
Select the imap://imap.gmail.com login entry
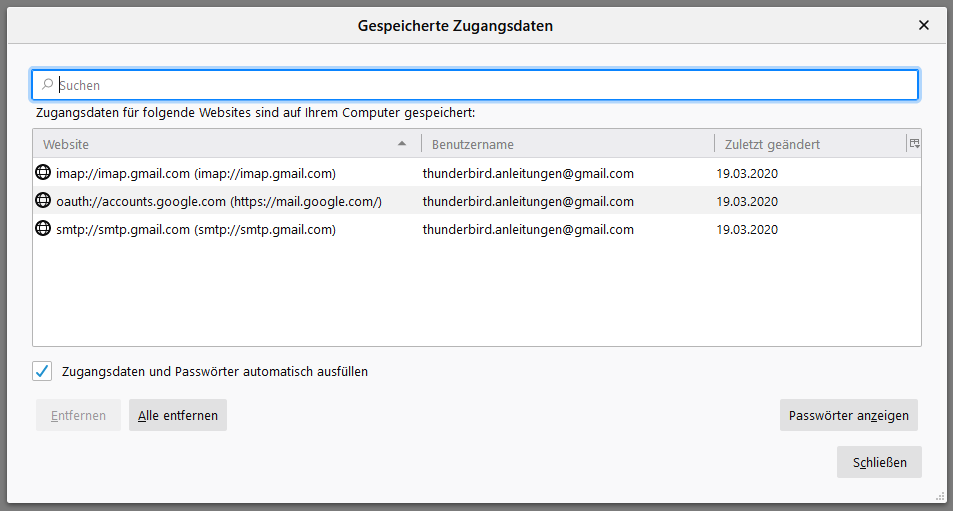196,173
